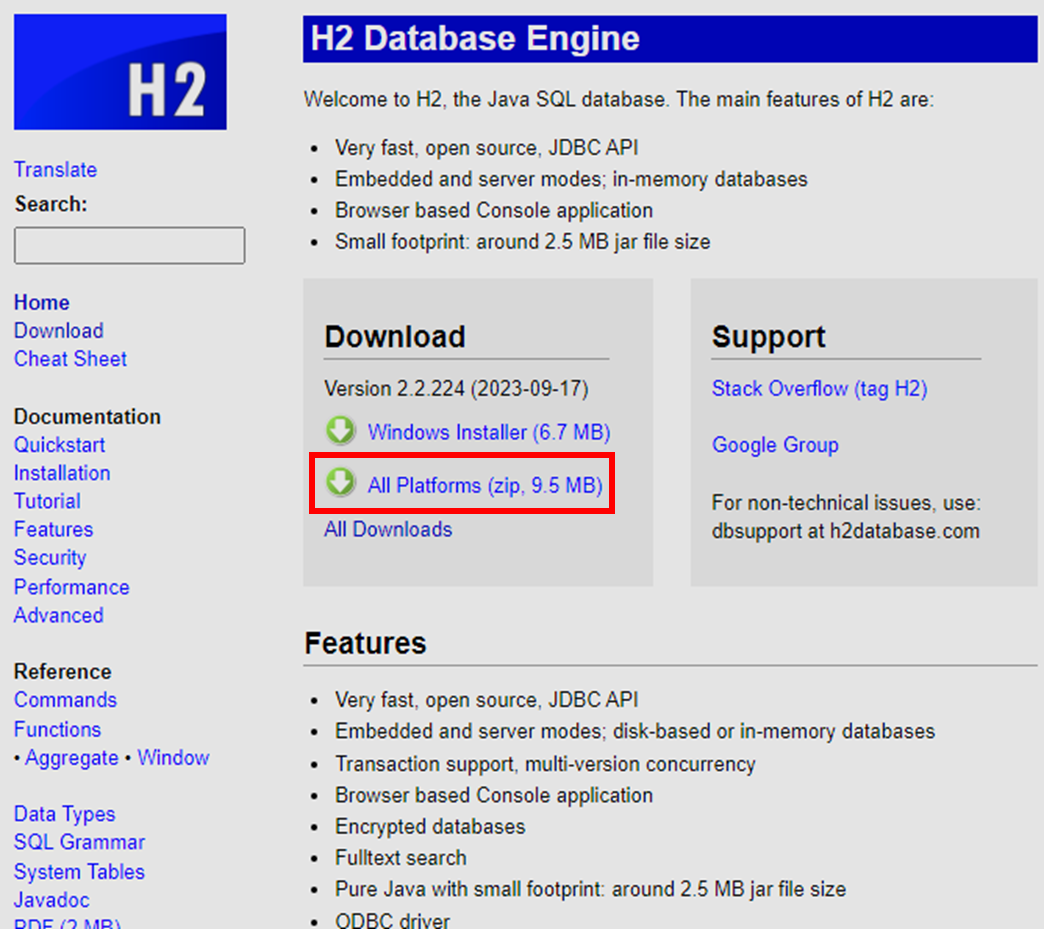Click Pure Java with small footprint bullet

(591, 889)
